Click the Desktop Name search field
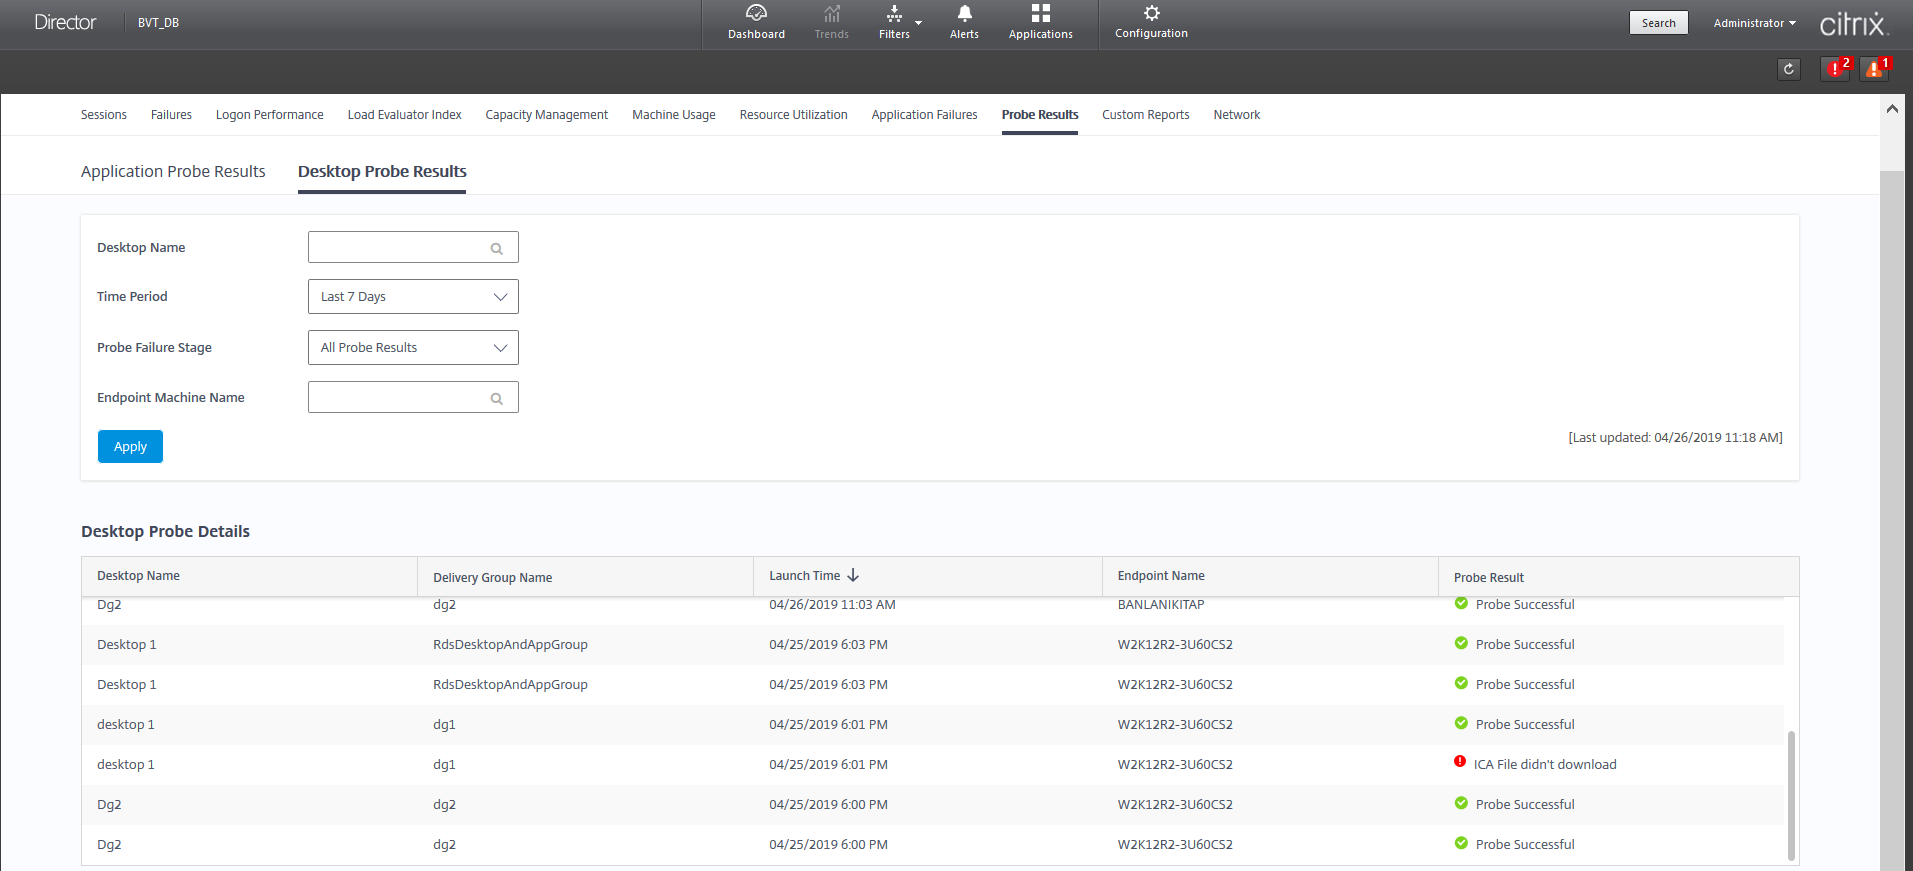Viewport: 1913px width, 871px height. 400,248
